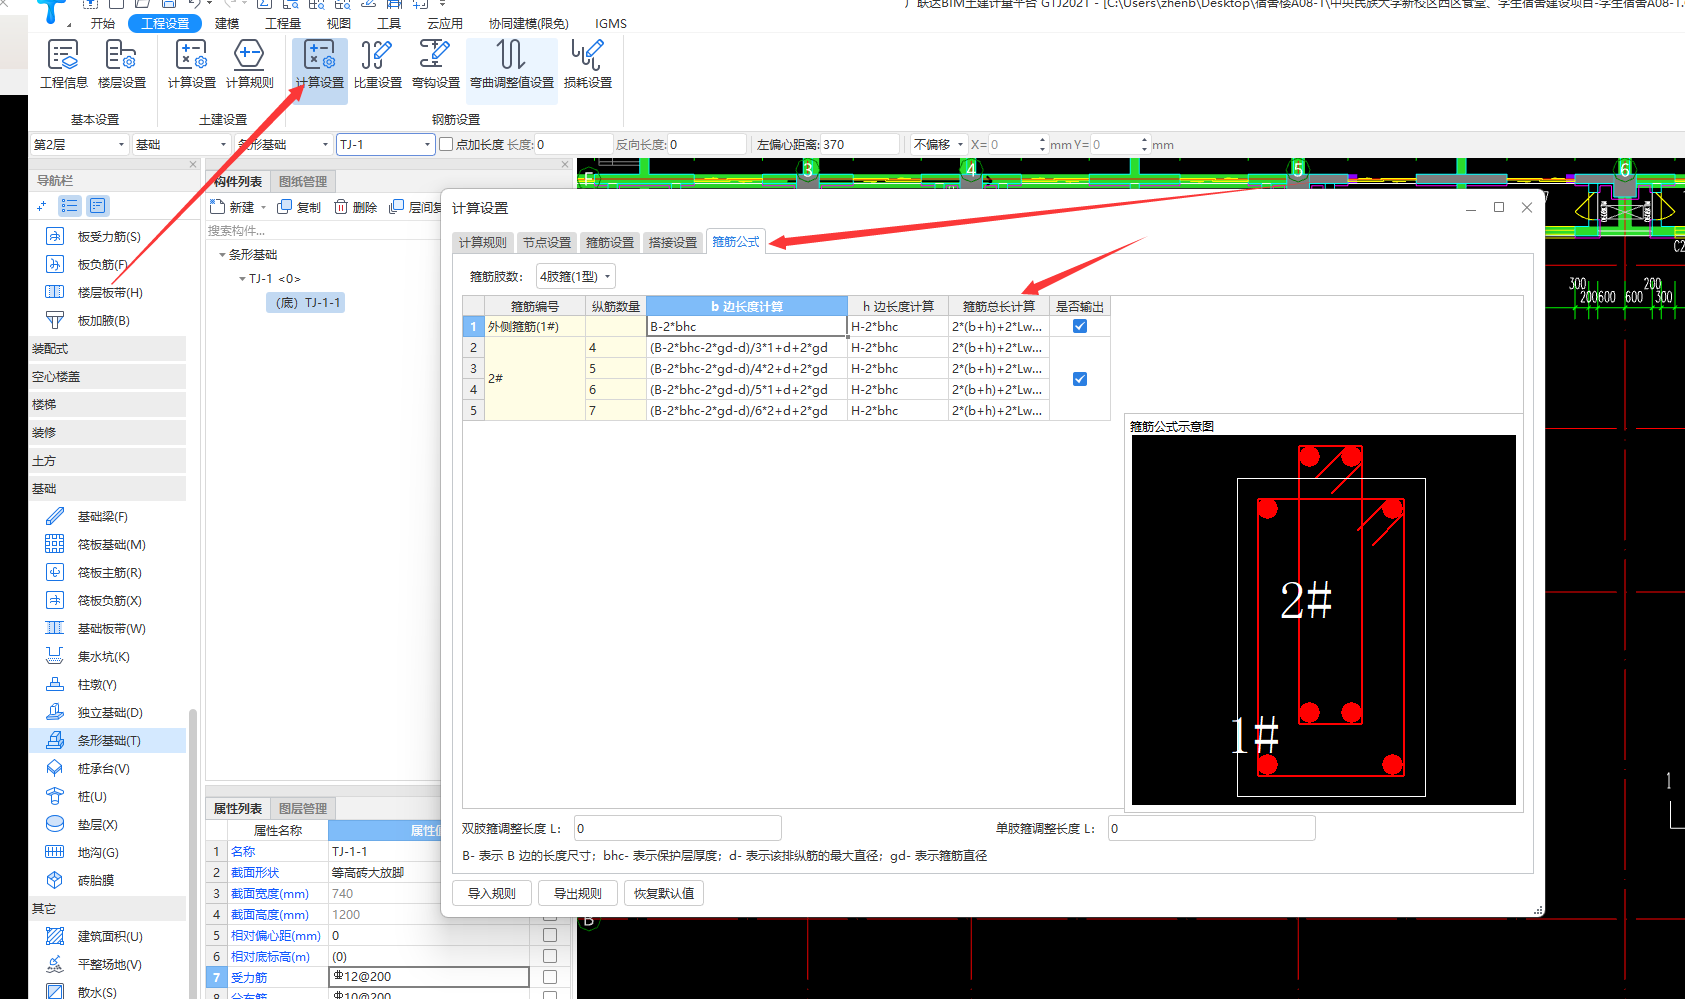
Task: Click 新建 button in component list
Action: (x=232, y=207)
